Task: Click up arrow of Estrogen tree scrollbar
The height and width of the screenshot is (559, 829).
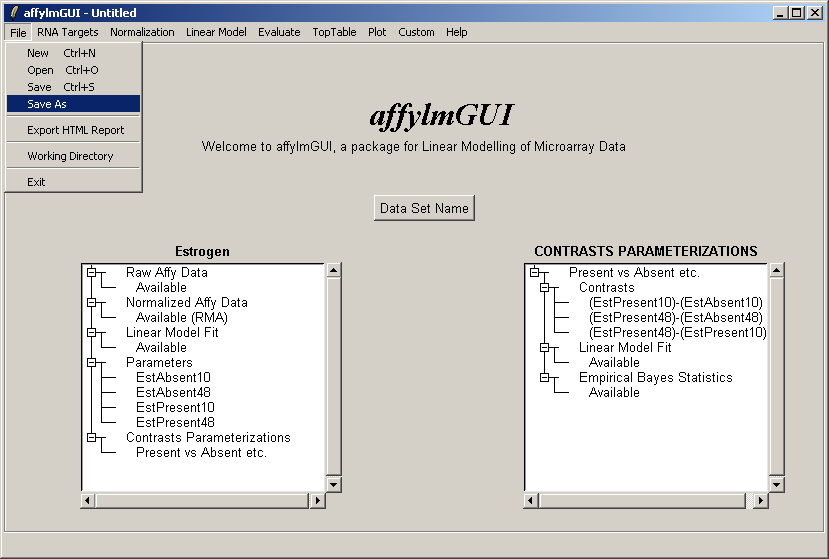Action: coord(334,270)
